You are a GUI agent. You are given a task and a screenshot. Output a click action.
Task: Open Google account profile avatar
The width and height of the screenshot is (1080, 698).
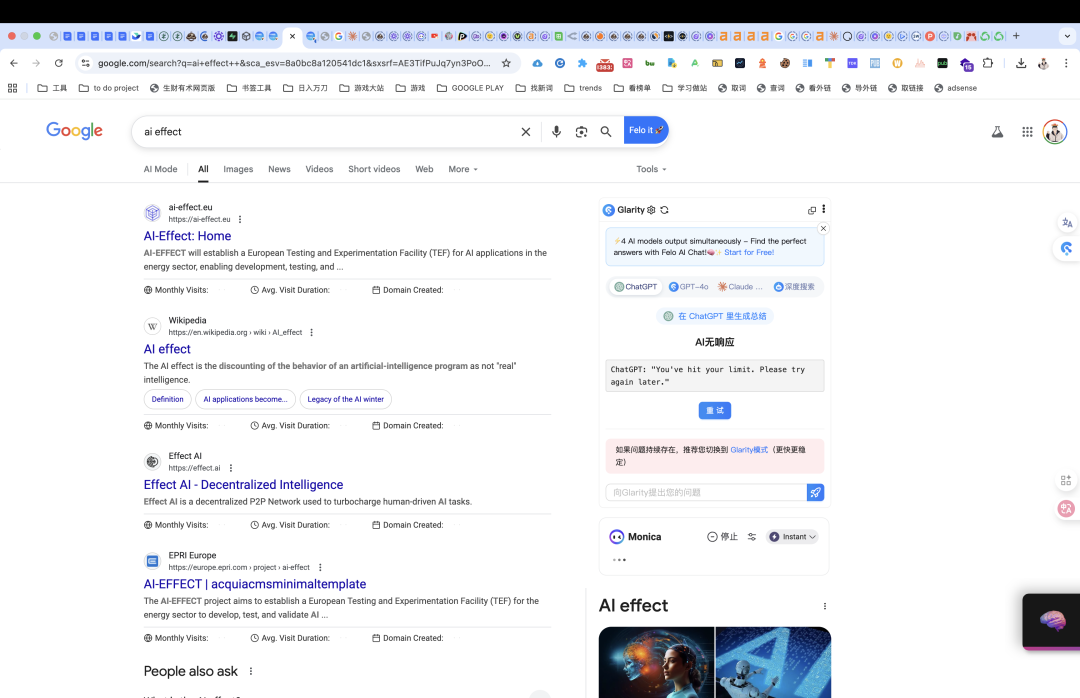[x=1055, y=132]
